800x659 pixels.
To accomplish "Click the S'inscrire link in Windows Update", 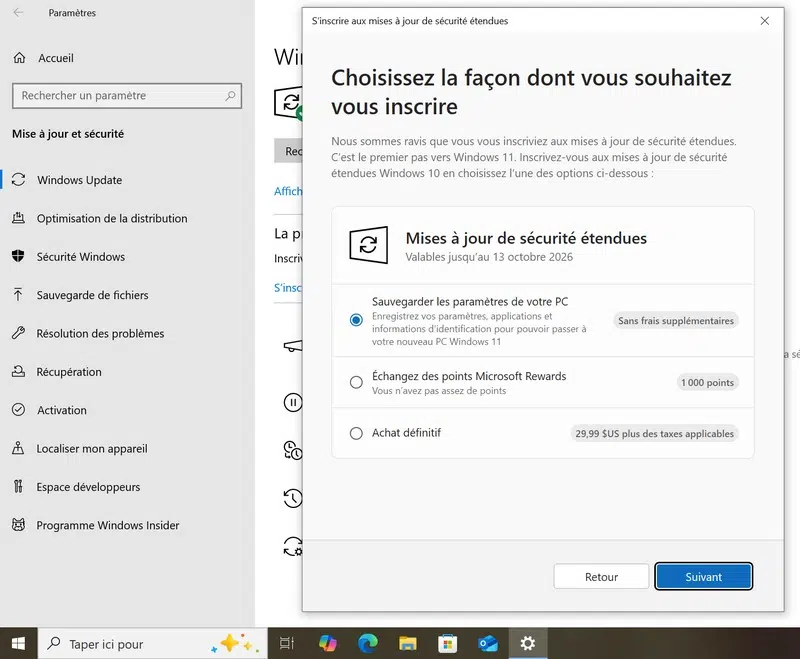I will pos(288,288).
